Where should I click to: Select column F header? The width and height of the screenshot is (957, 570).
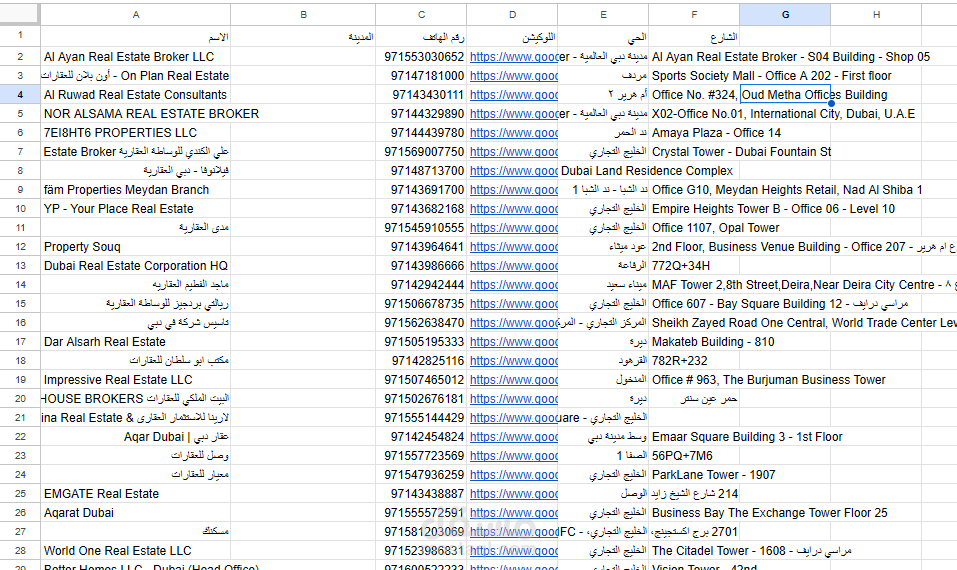[x=694, y=15]
